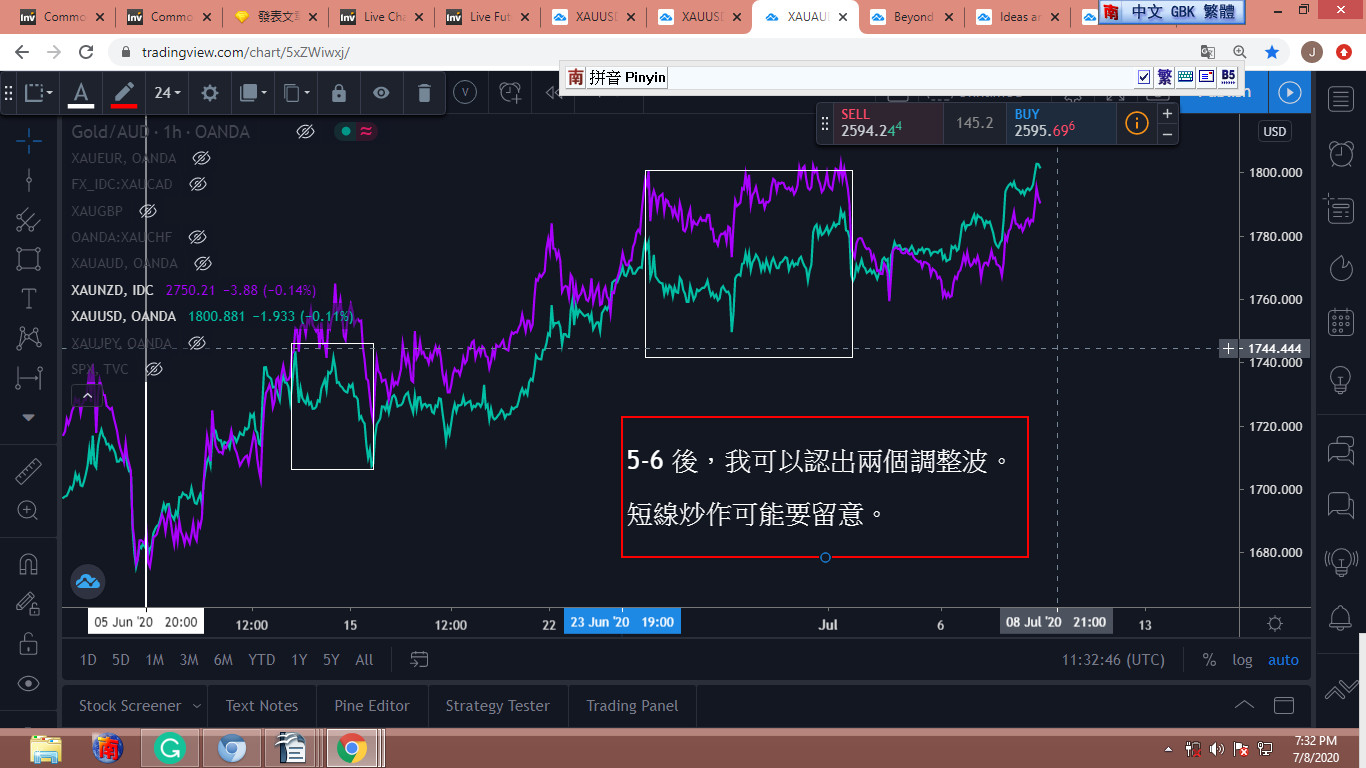Open chat bubbles in right sidebar
The width and height of the screenshot is (1366, 768).
pos(1341,450)
